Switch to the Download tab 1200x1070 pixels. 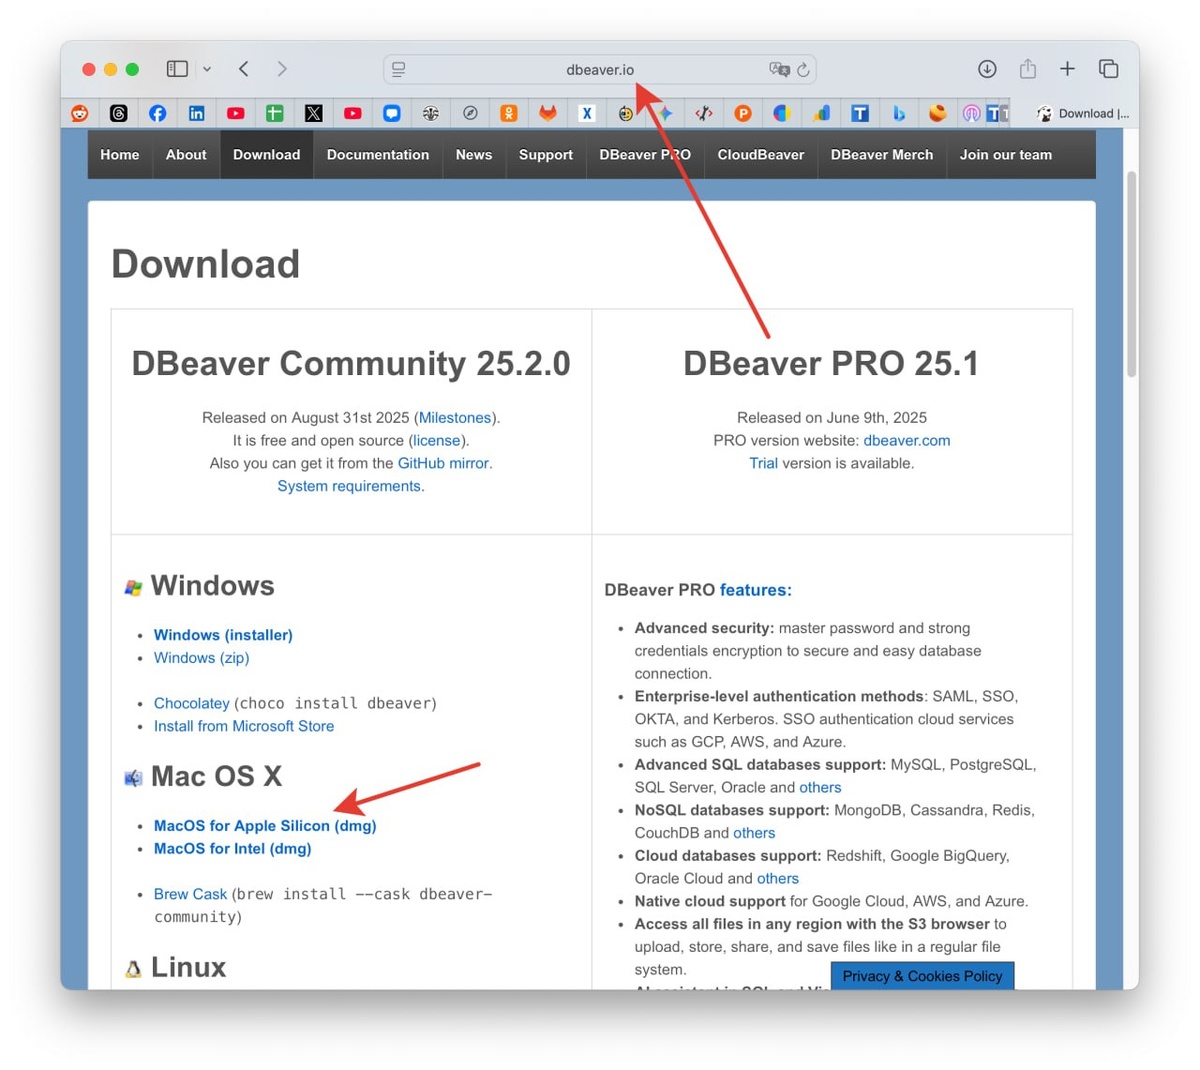(x=1083, y=113)
